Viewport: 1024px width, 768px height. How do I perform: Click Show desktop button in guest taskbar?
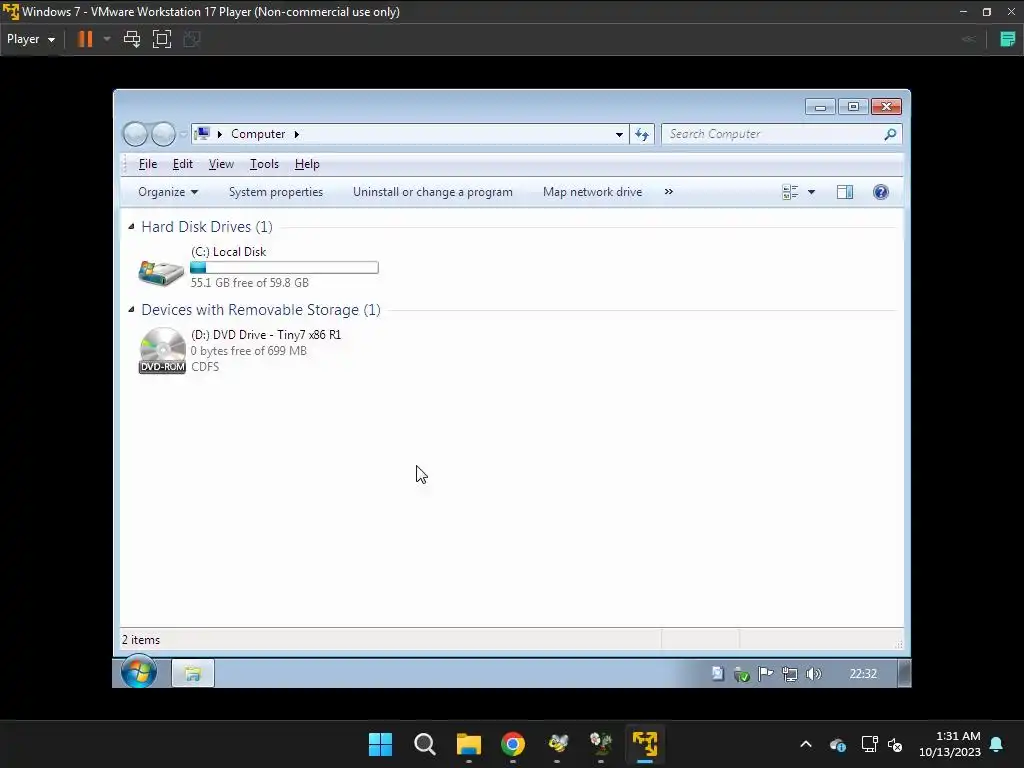pos(904,673)
